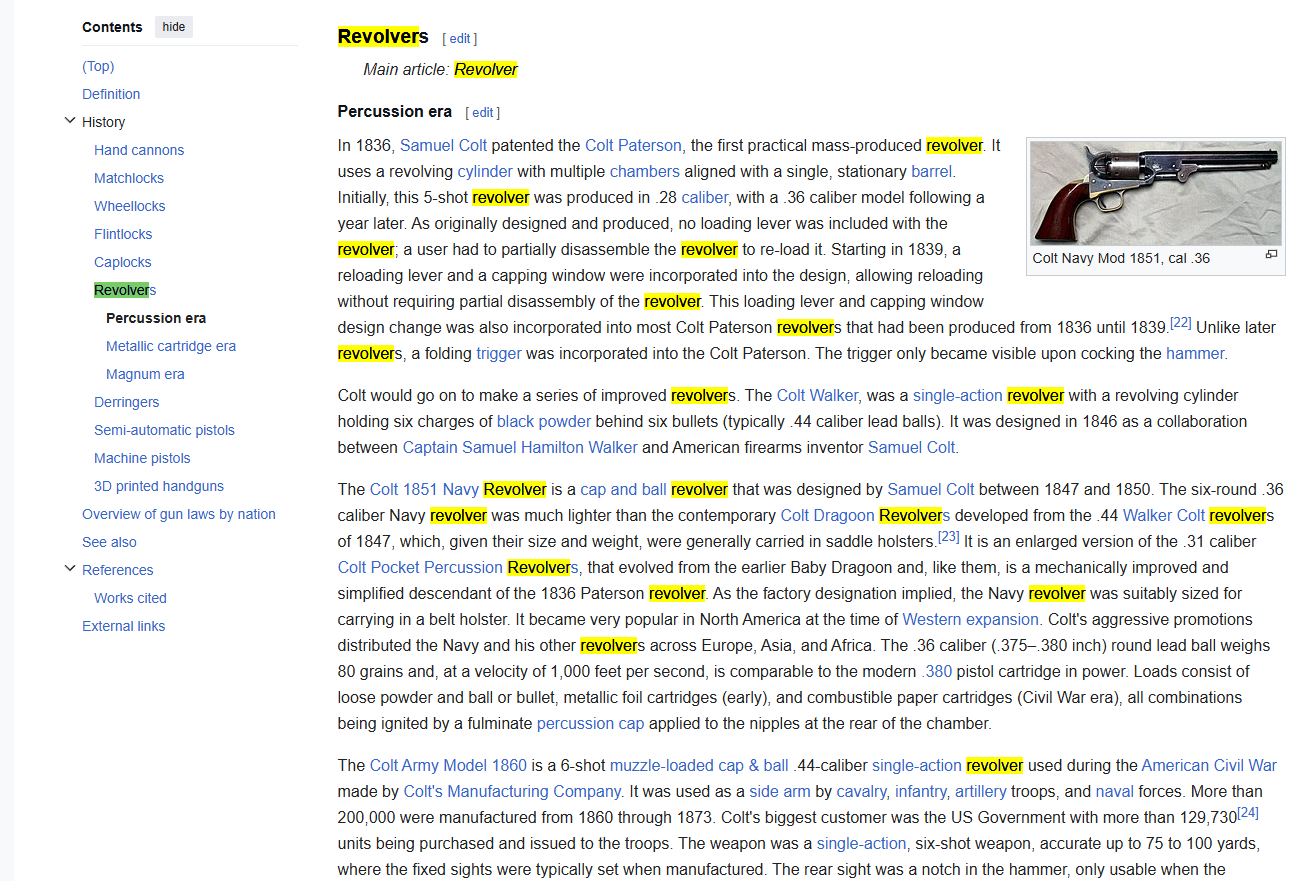Image resolution: width=1311 pixels, height=881 pixels.
Task: Open the main article Revolver link
Action: coord(486,69)
